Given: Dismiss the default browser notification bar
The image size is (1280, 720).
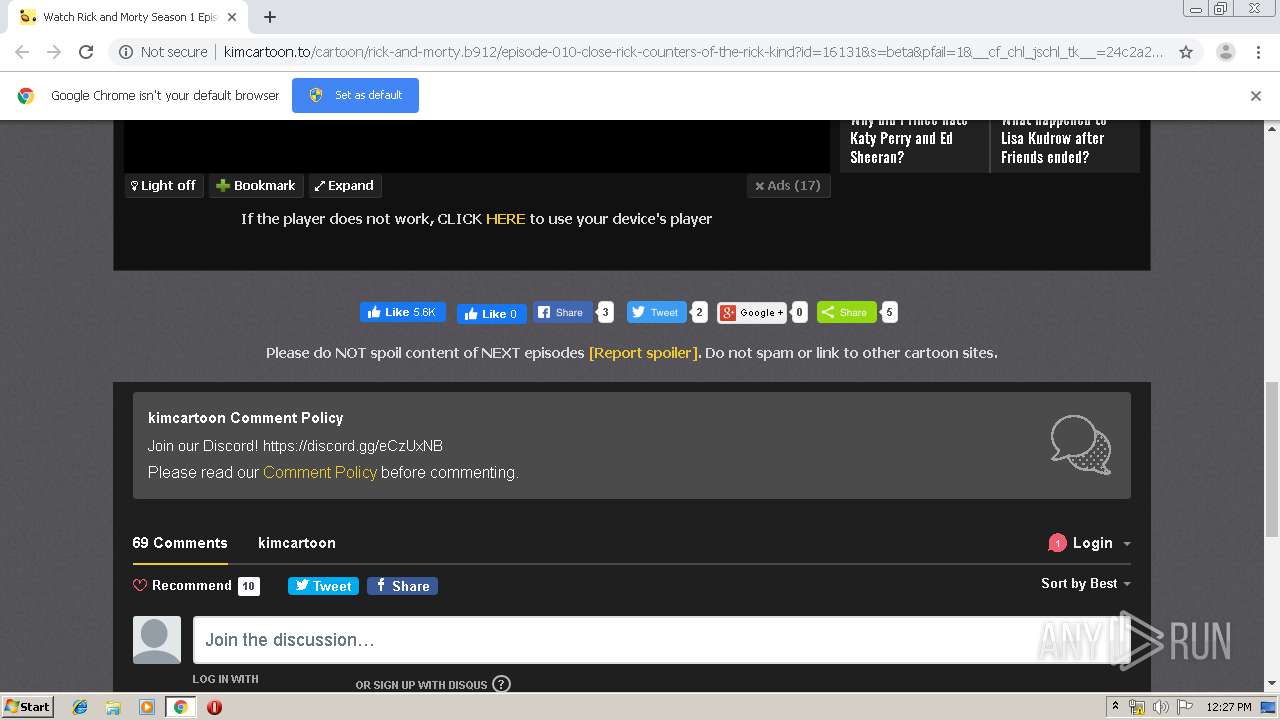Looking at the screenshot, I should click(1256, 96).
